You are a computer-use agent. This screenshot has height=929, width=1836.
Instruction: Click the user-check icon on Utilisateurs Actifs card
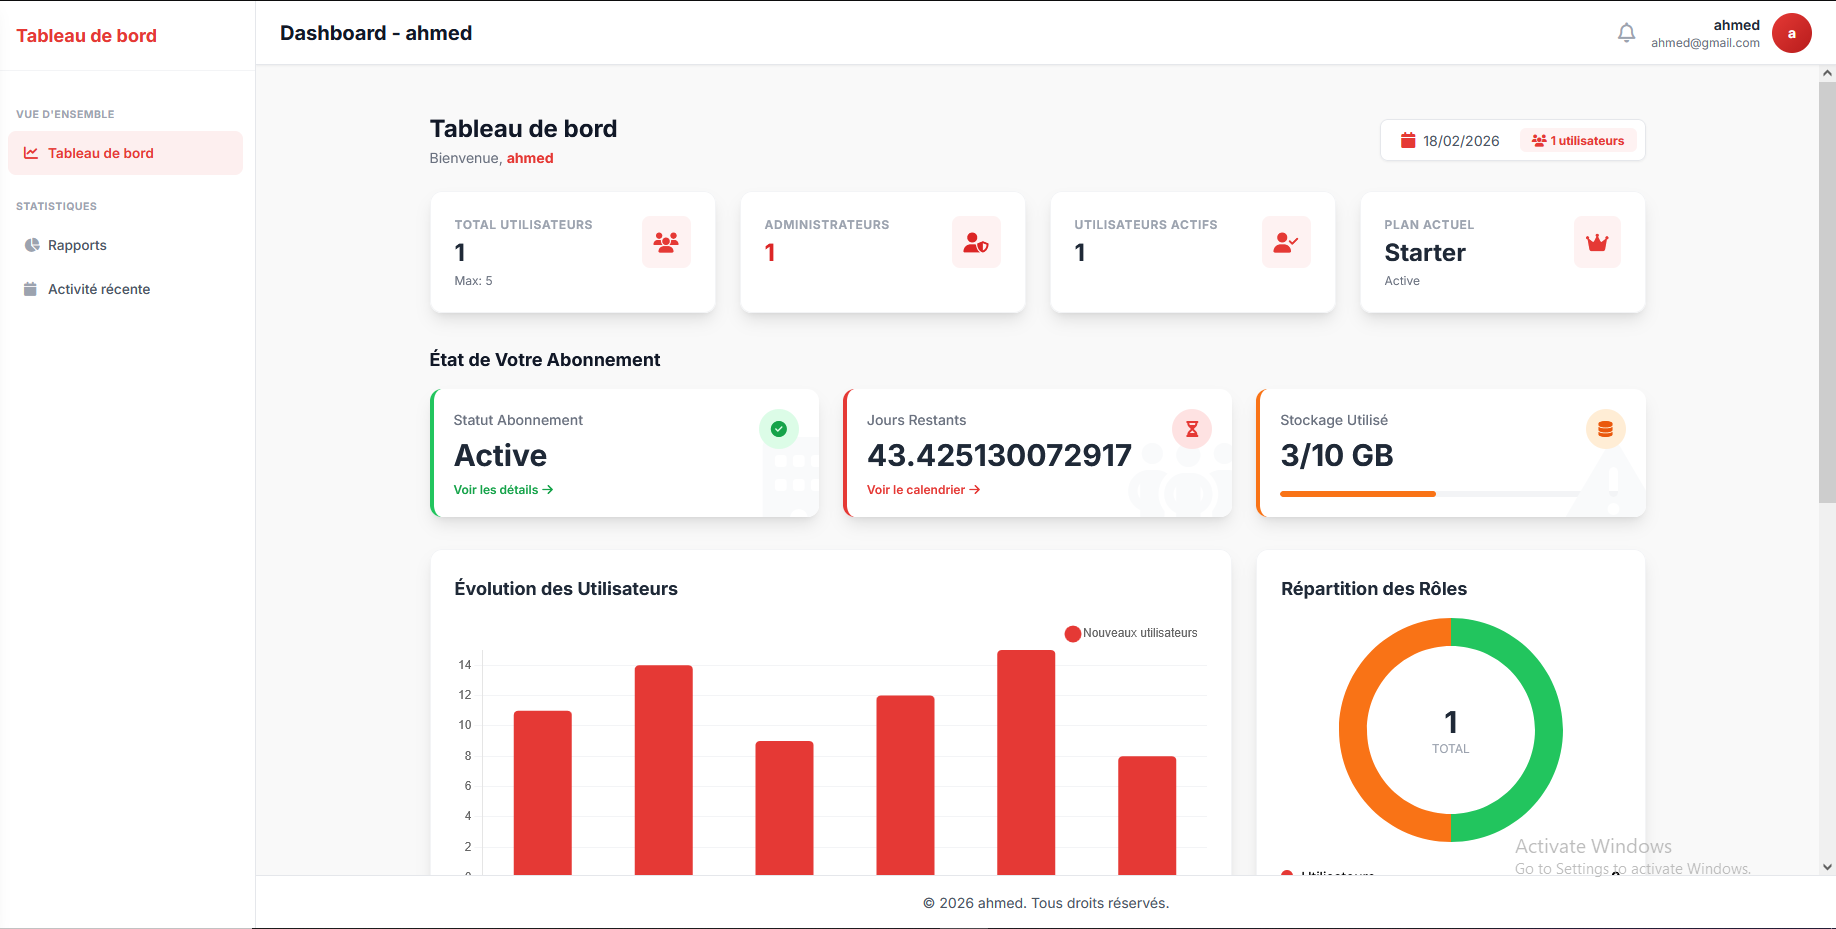point(1286,241)
